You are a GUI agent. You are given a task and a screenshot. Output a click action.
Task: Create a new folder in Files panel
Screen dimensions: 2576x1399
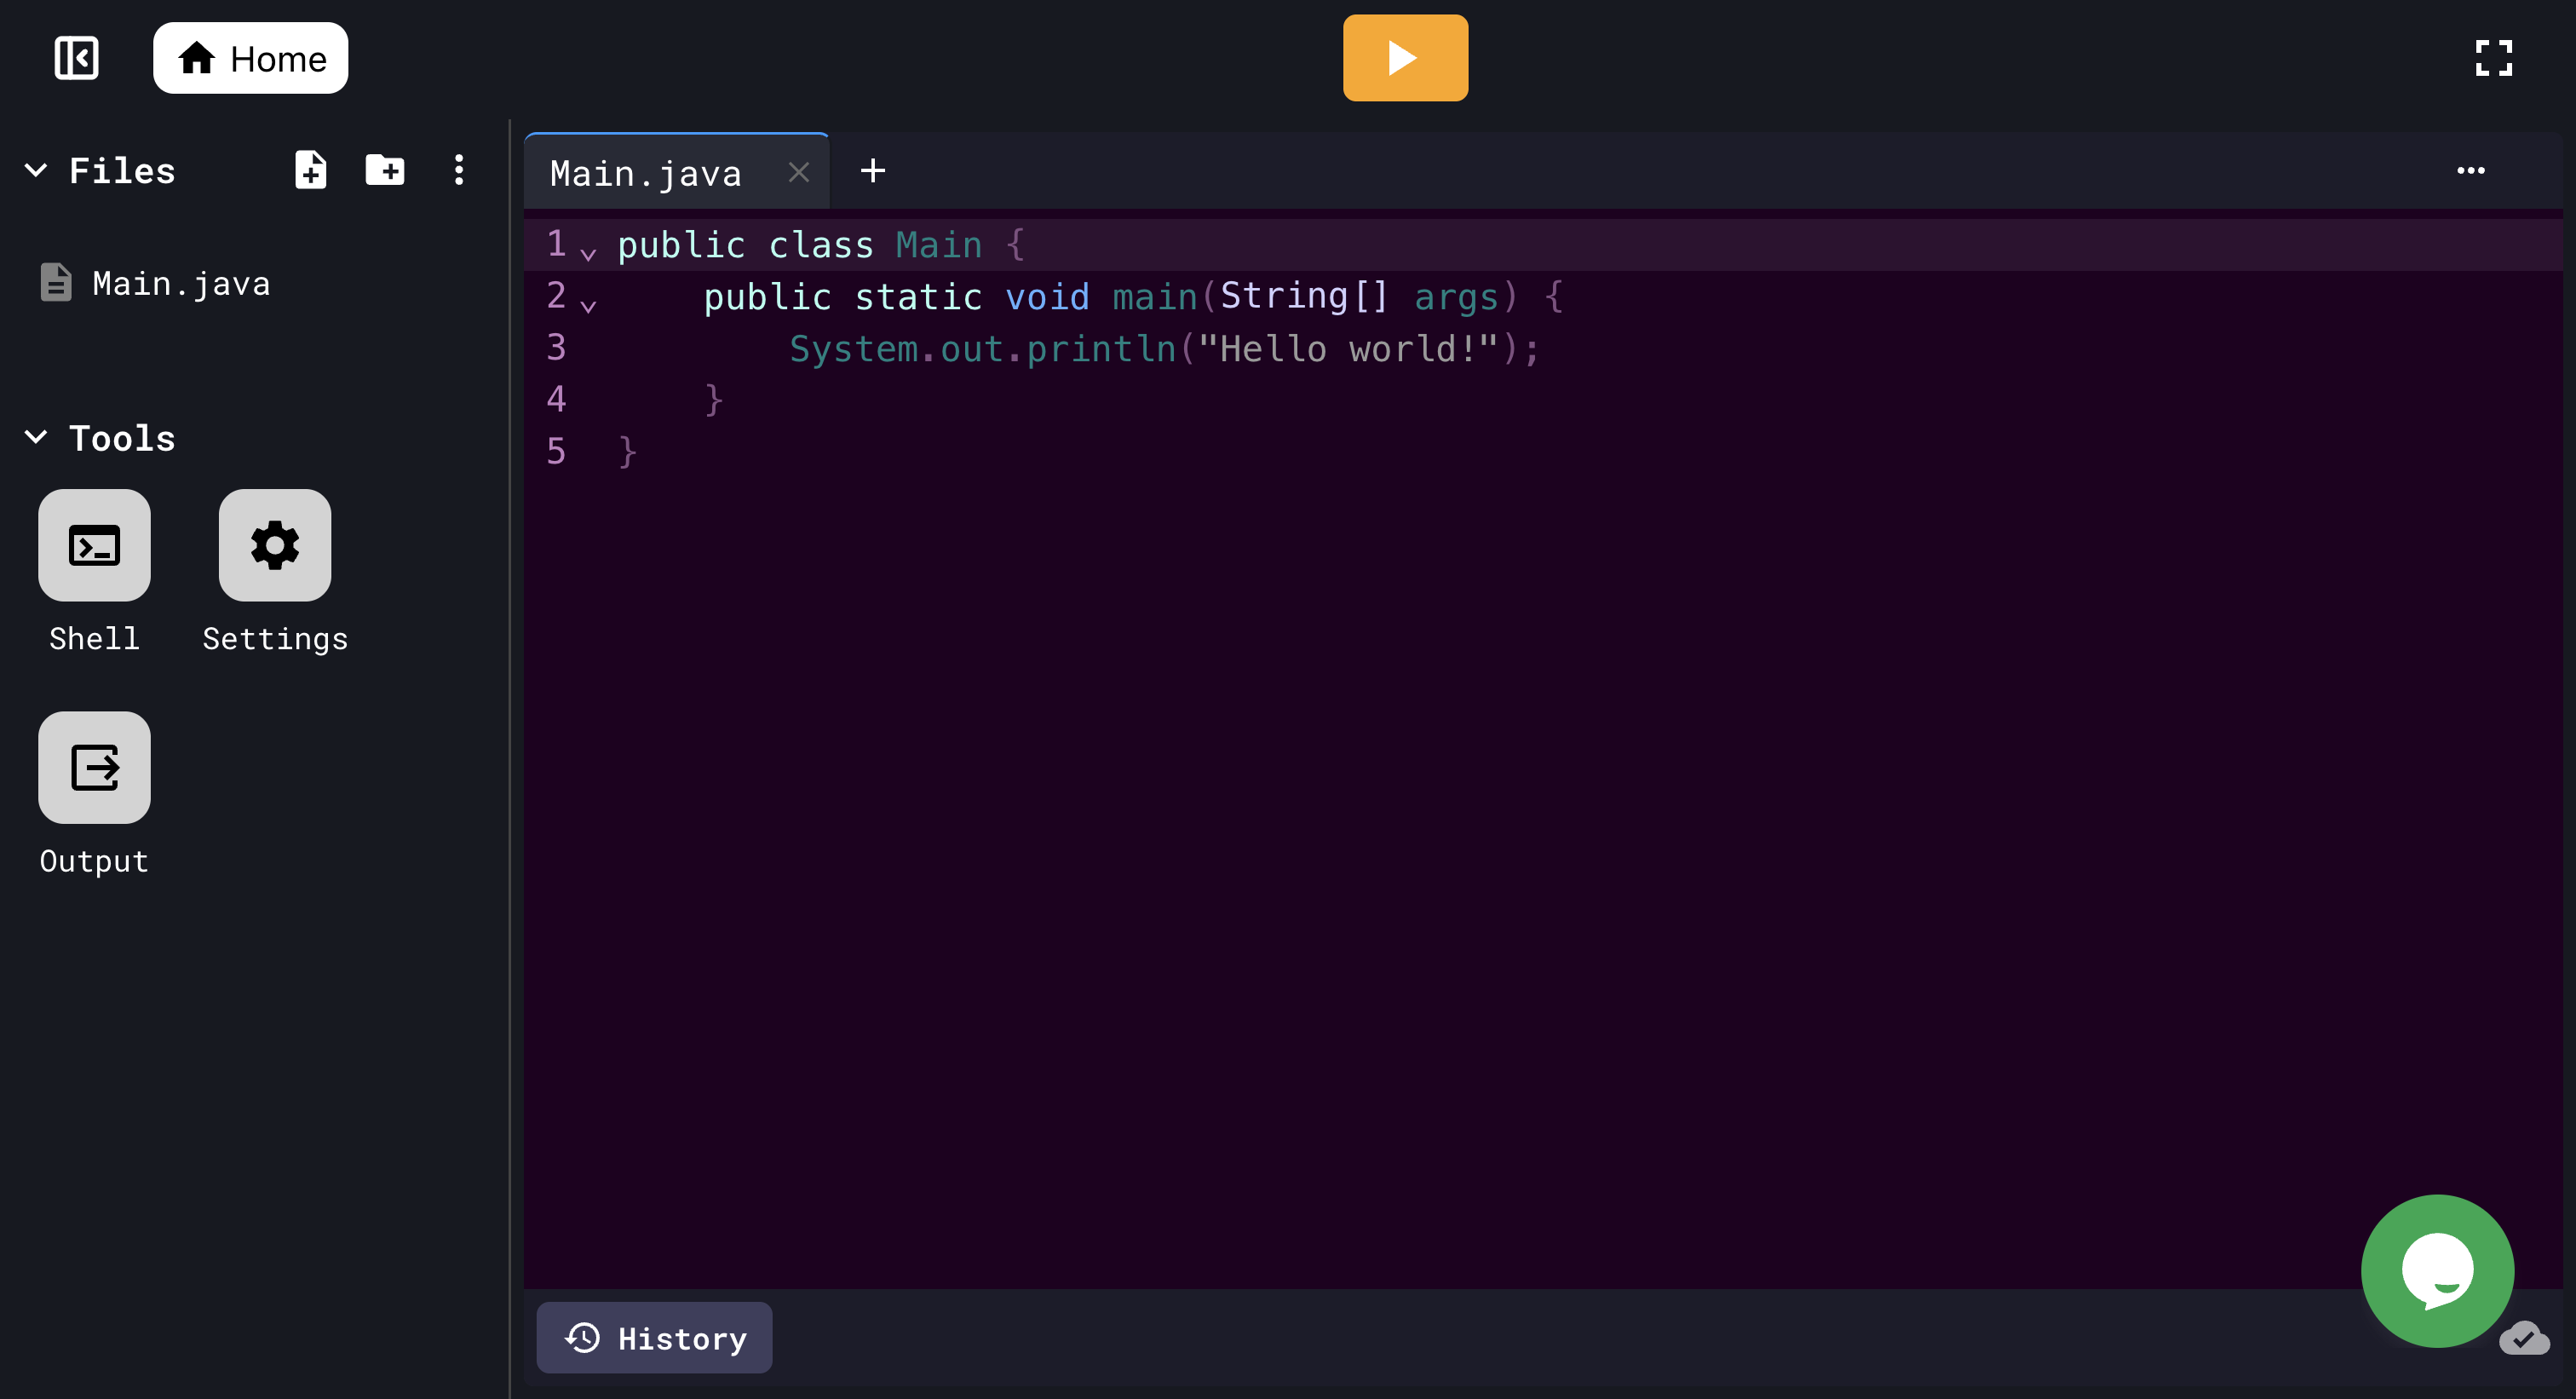point(384,170)
